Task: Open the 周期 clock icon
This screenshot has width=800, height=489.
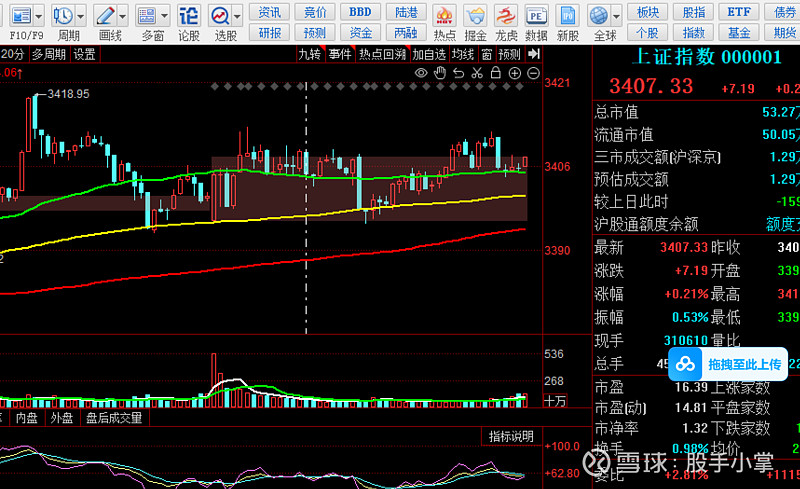Action: 63,16
